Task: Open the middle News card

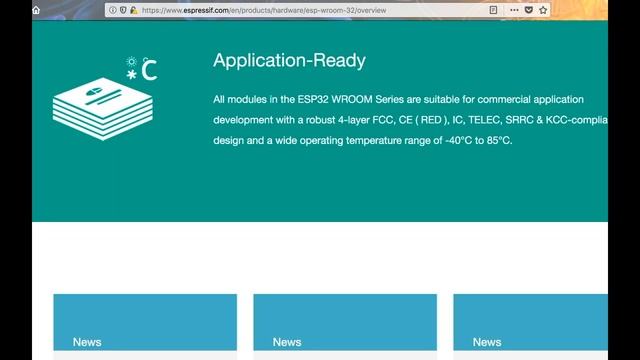Action: (345, 326)
